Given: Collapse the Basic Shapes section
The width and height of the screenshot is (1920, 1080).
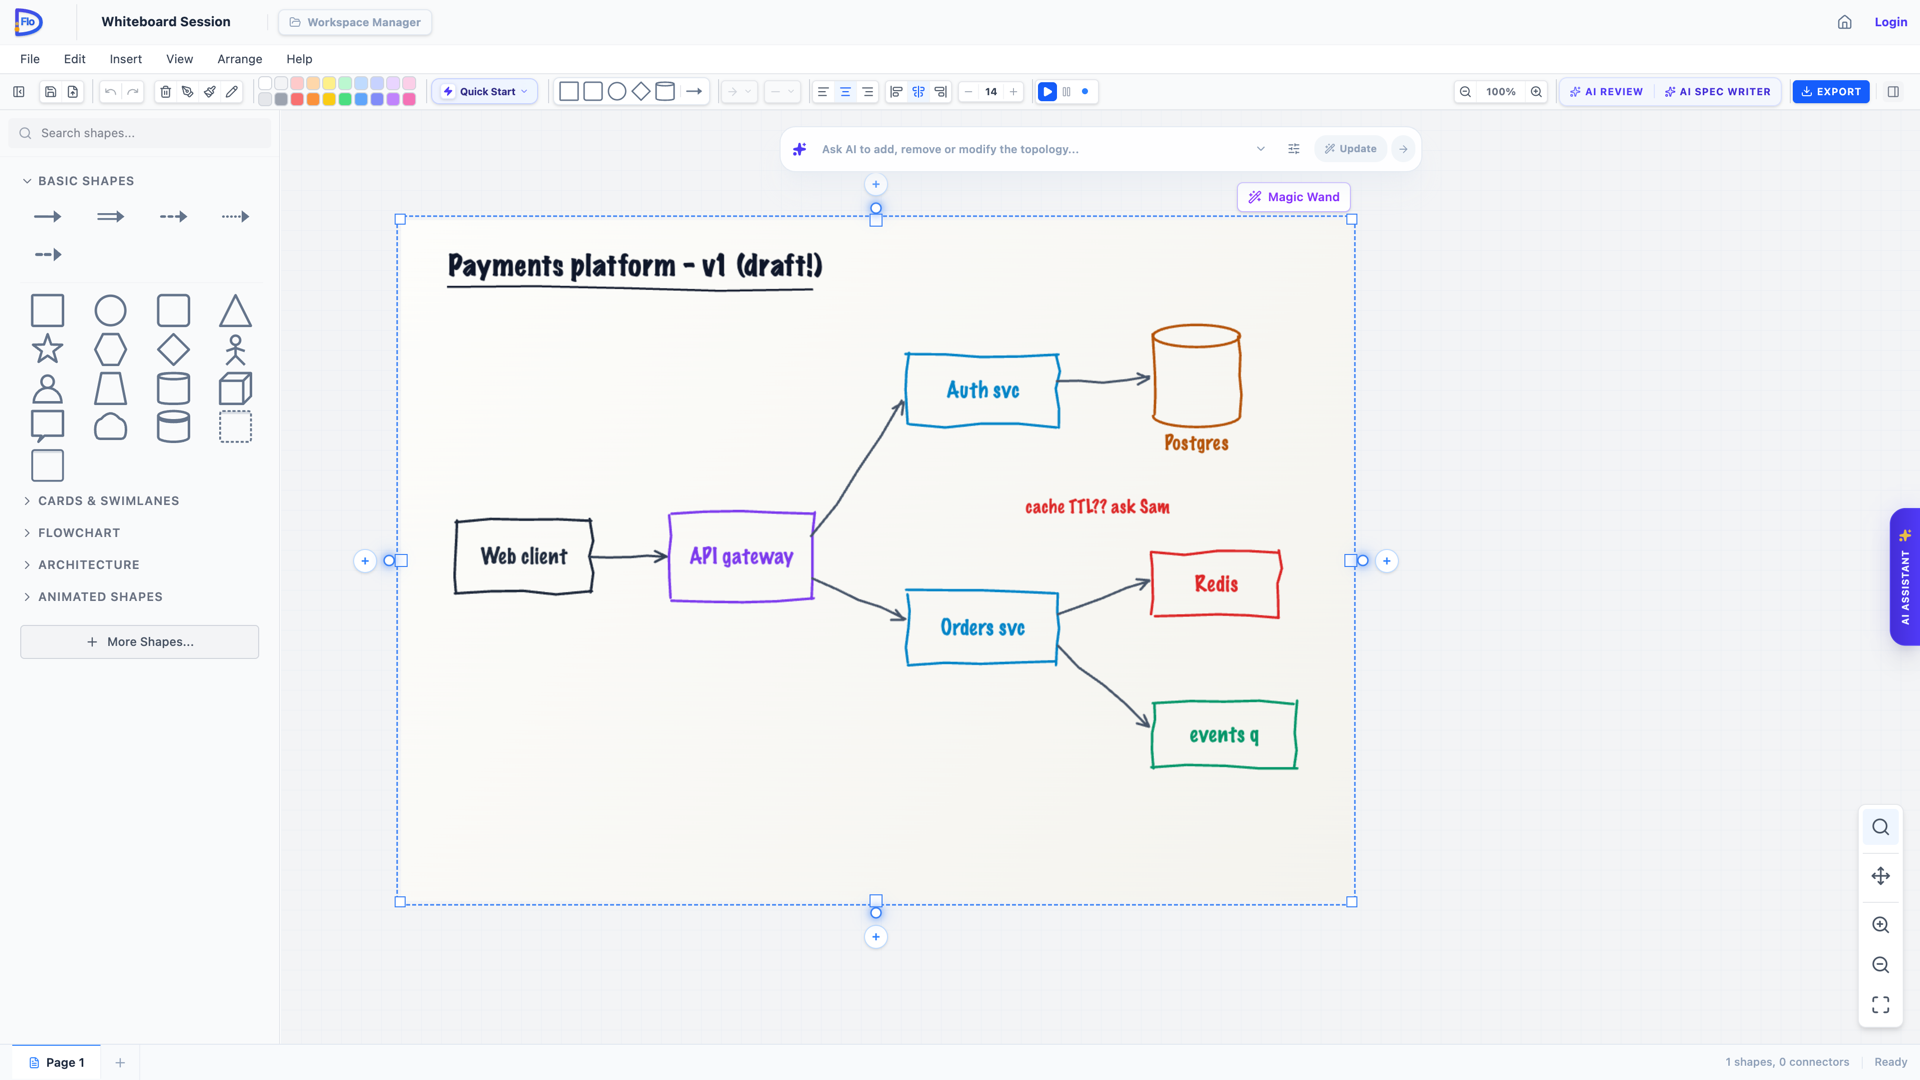Looking at the screenshot, I should click(x=78, y=181).
